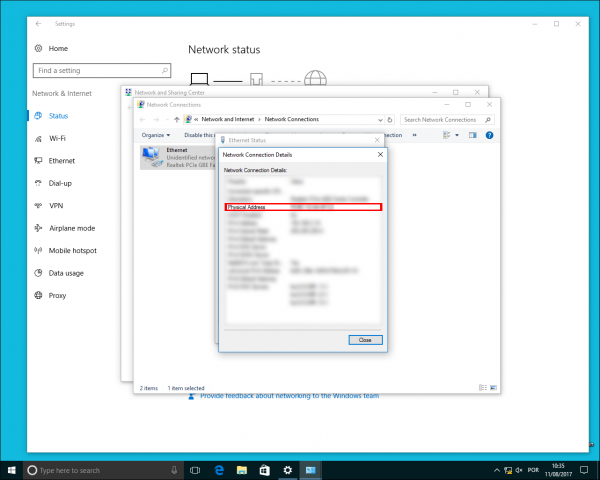The width and height of the screenshot is (600, 480).
Task: Click the Settings search magnifier icon
Action: pyautogui.click(x=165, y=70)
